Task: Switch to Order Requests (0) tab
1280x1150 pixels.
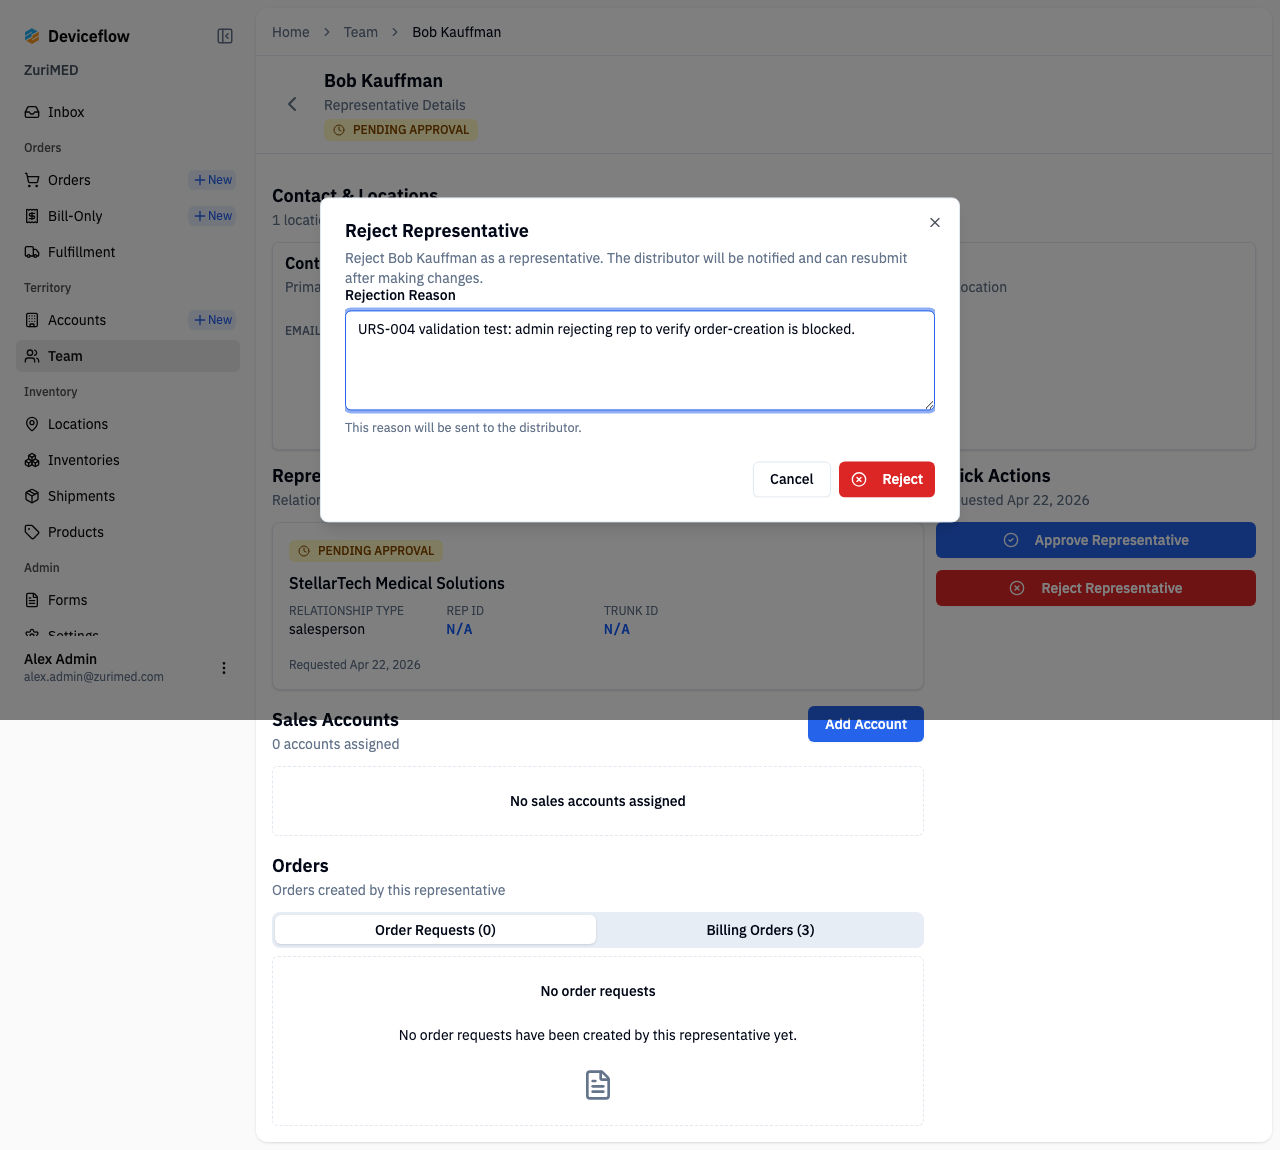Action: click(x=436, y=930)
